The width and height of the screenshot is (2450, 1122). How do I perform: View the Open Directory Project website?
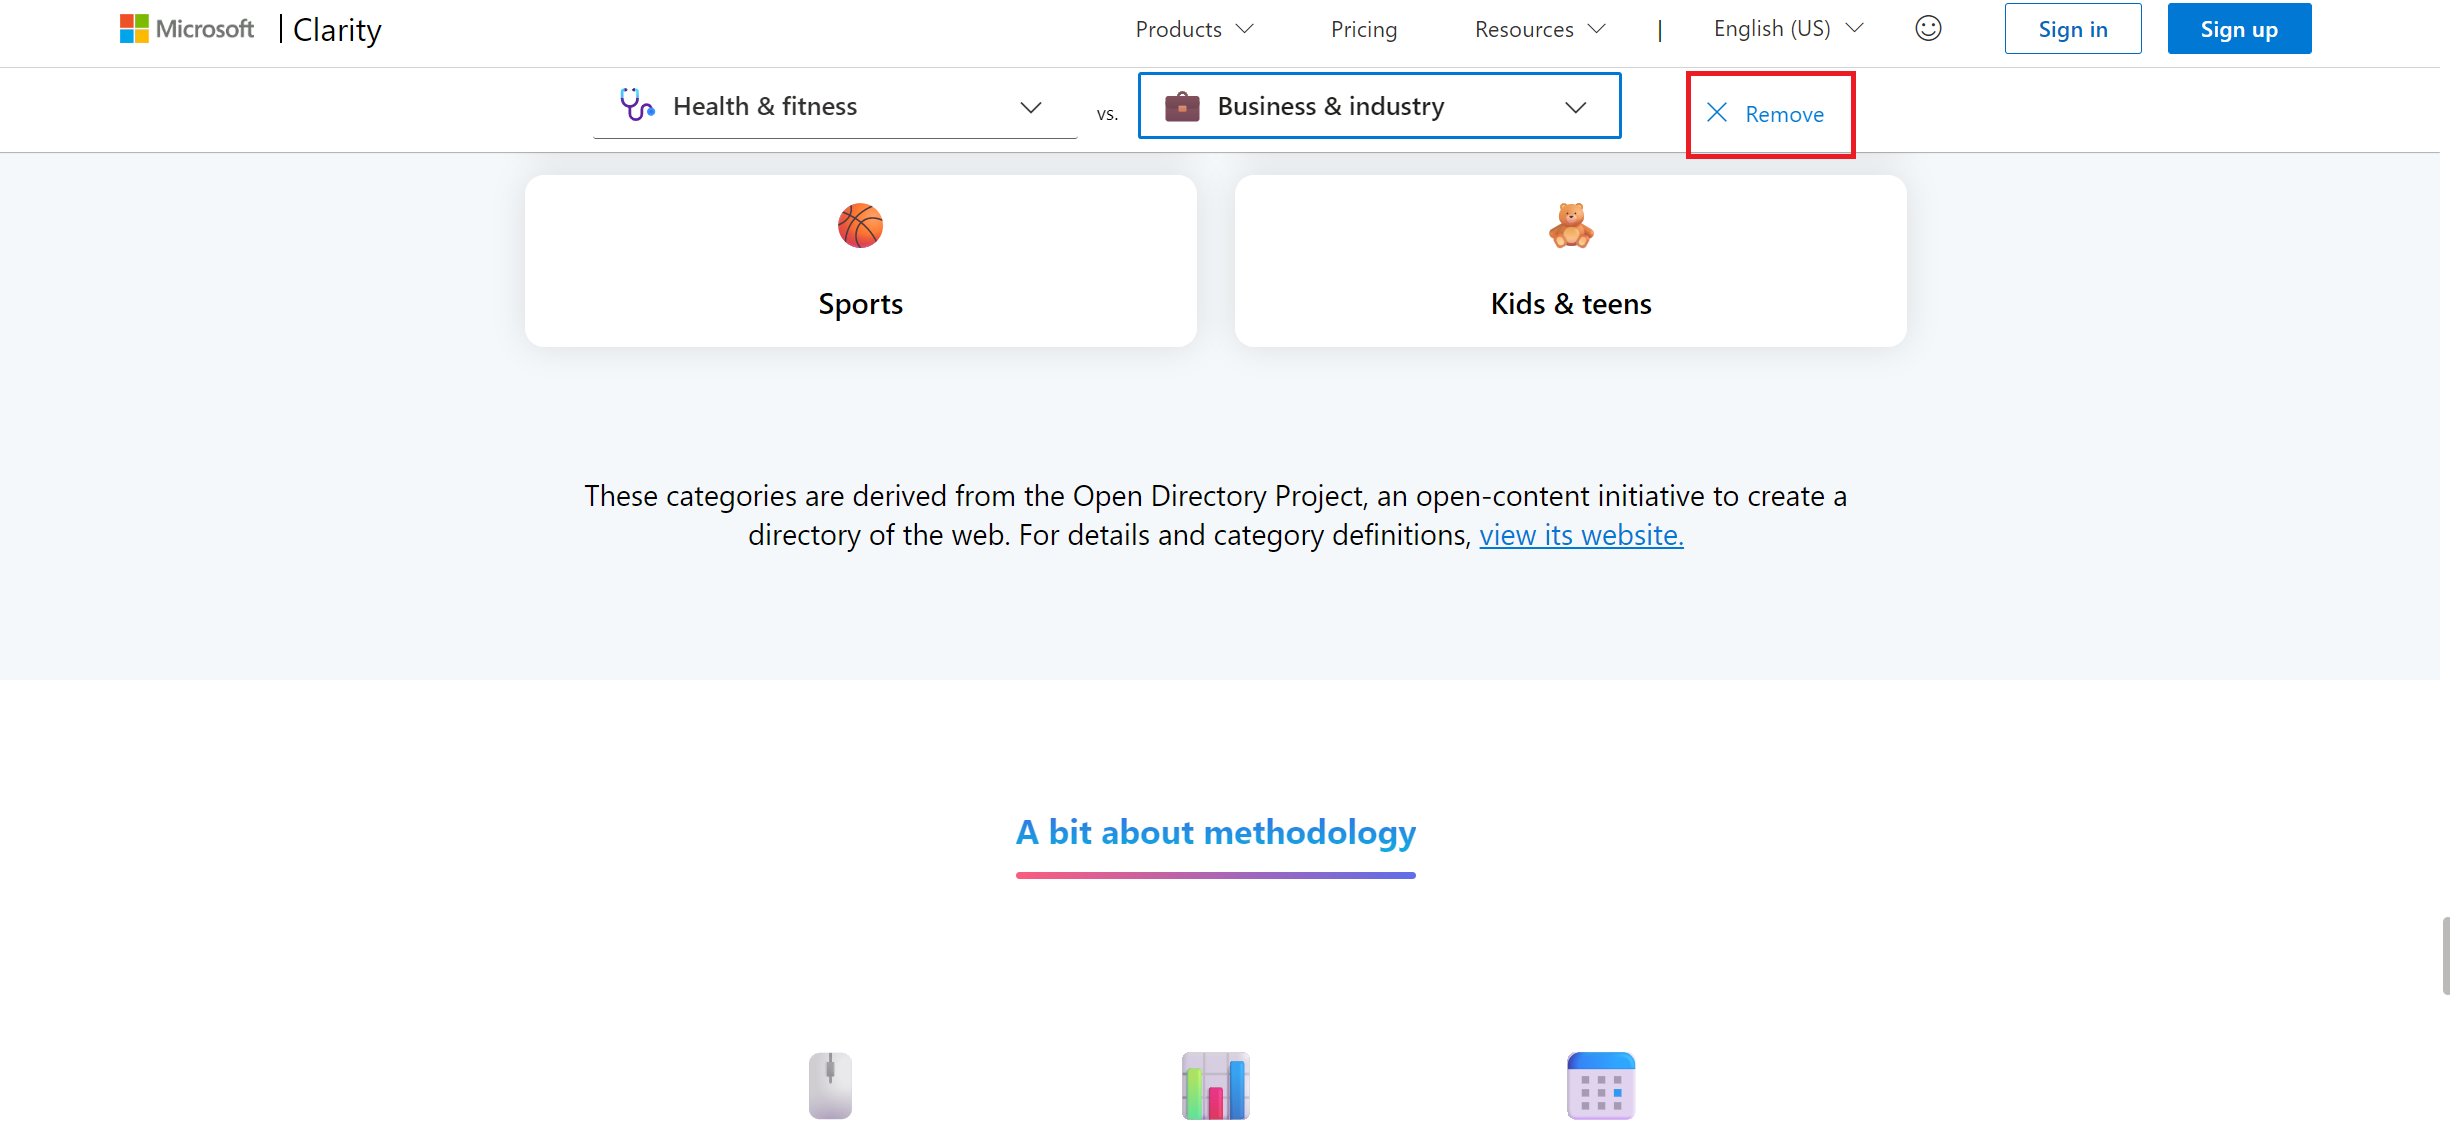click(1581, 533)
